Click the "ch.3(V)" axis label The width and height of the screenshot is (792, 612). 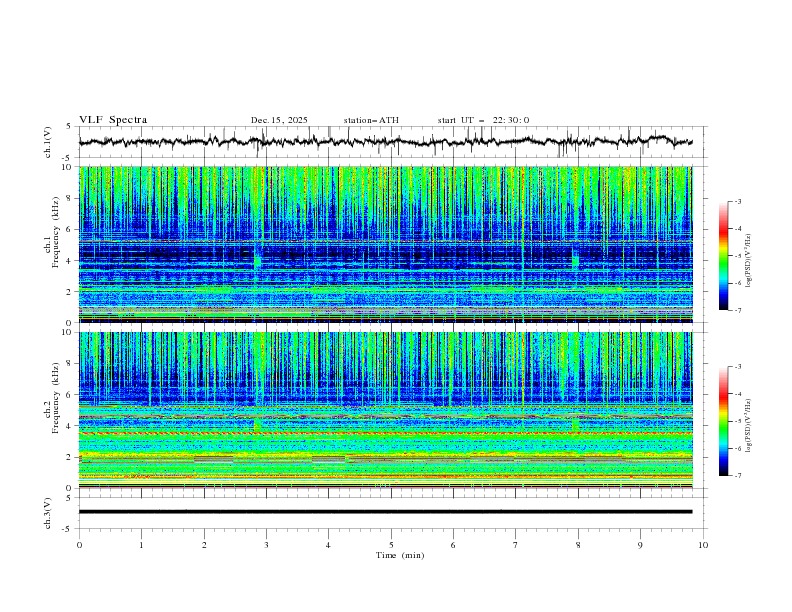[48, 513]
